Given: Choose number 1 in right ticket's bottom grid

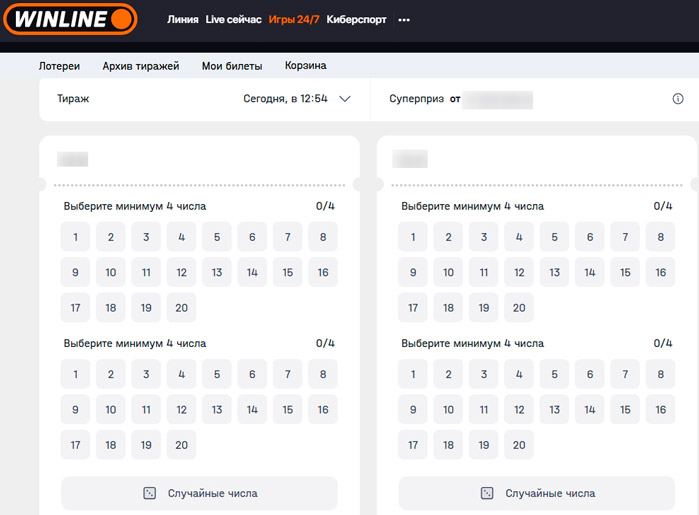Looking at the screenshot, I should click(413, 375).
